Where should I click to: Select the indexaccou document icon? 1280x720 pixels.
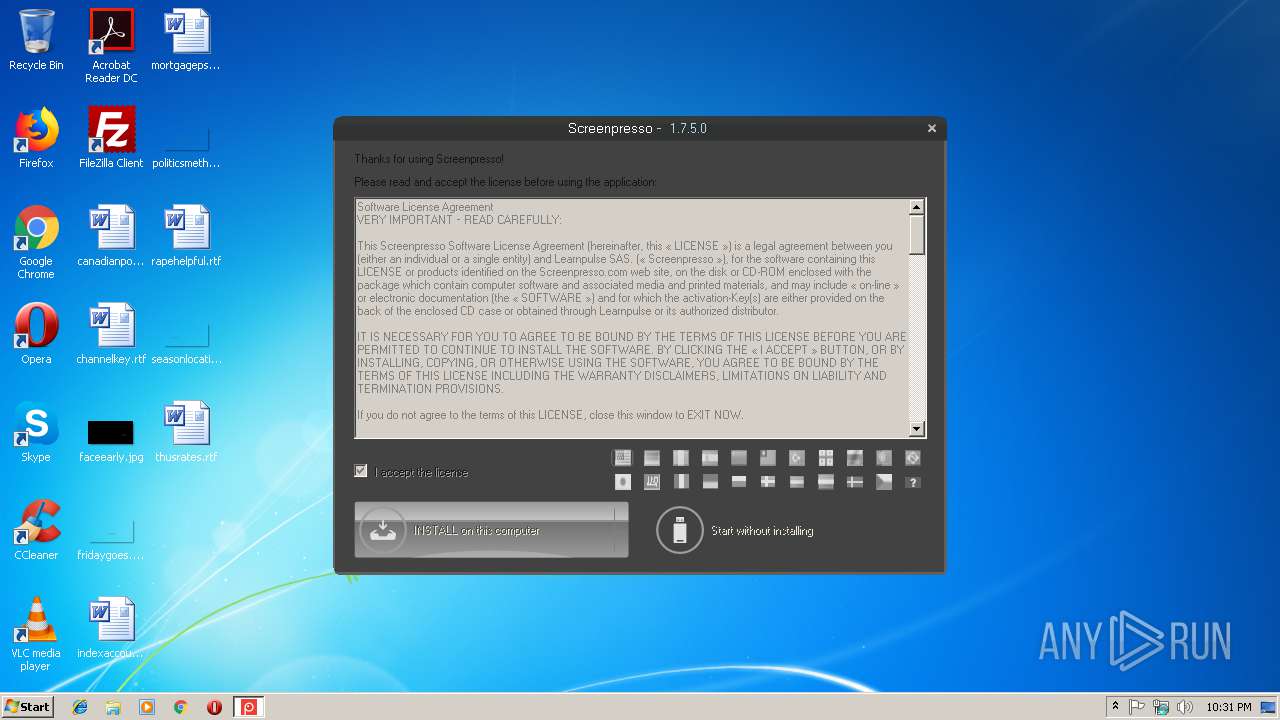point(111,628)
